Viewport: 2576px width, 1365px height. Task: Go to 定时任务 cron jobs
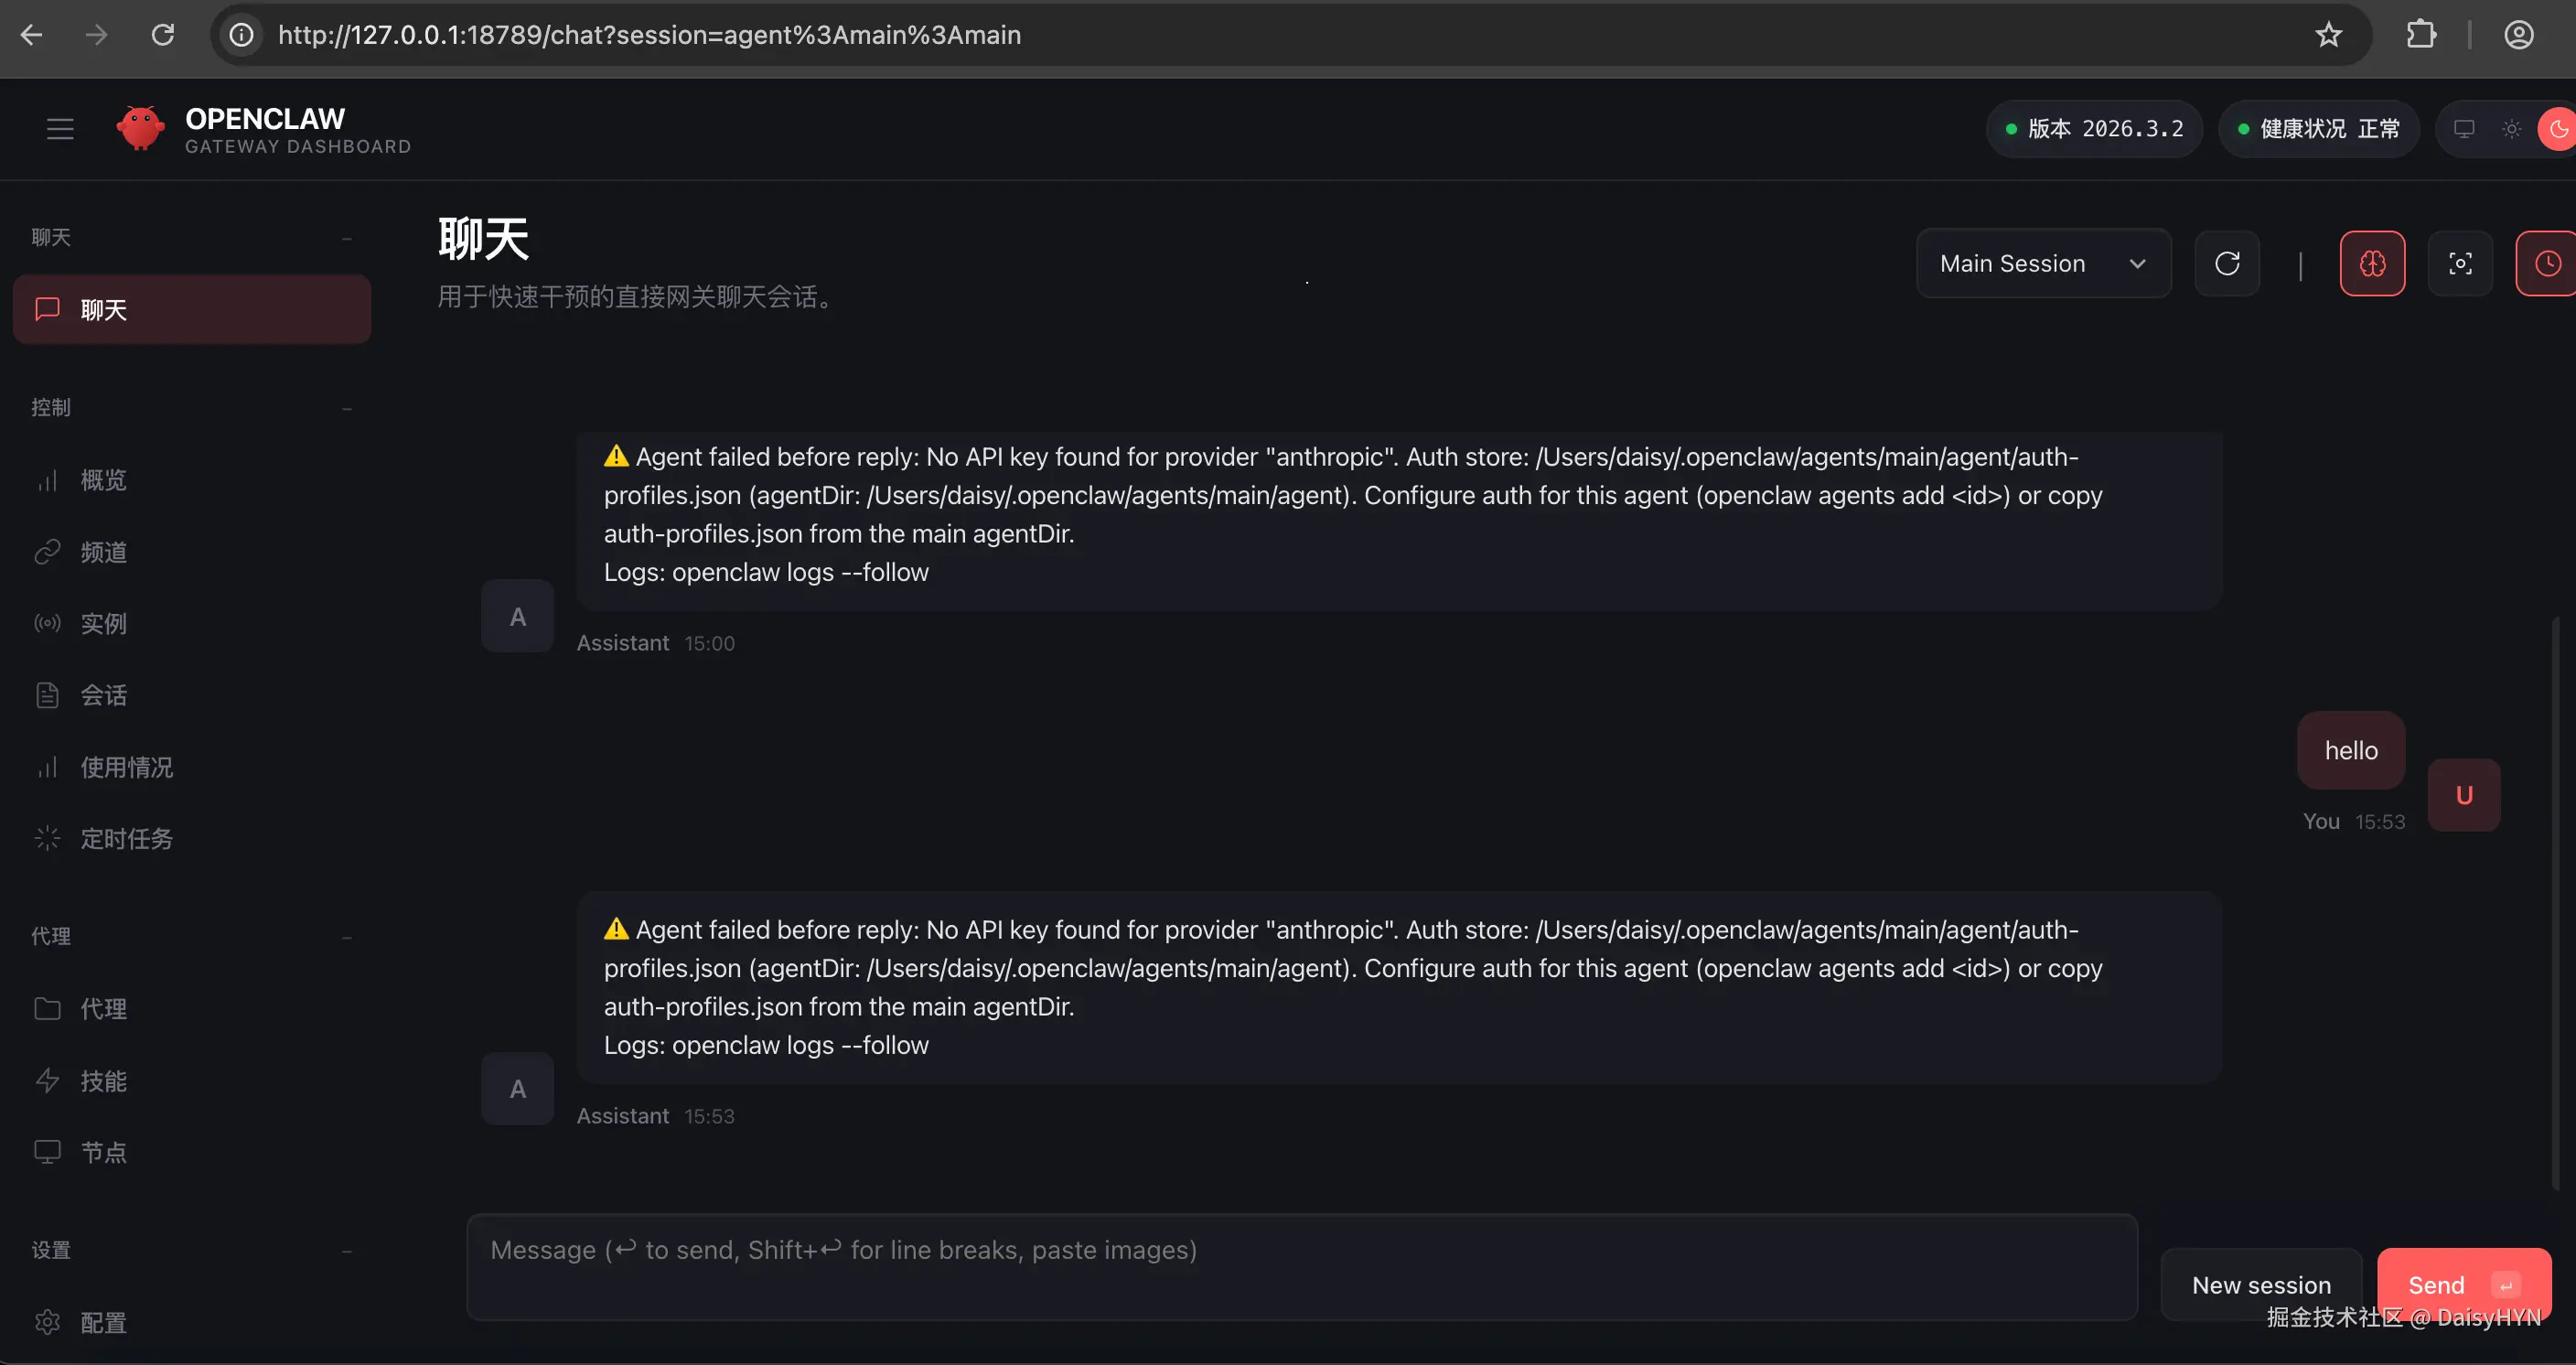click(126, 839)
